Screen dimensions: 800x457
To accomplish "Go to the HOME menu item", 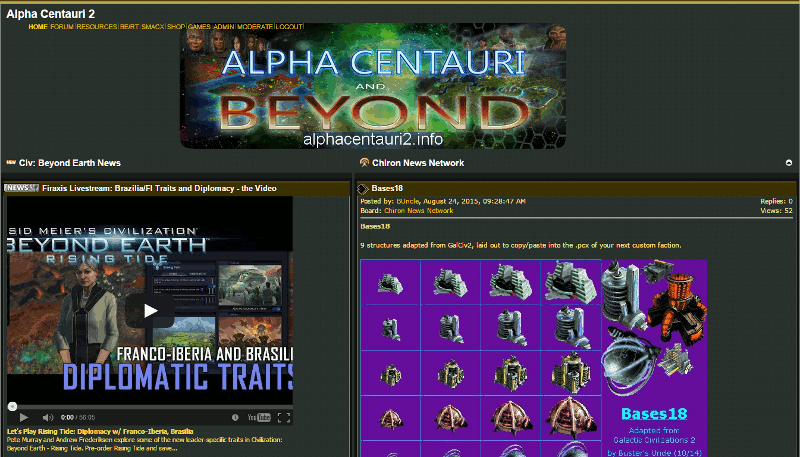I will point(37,27).
